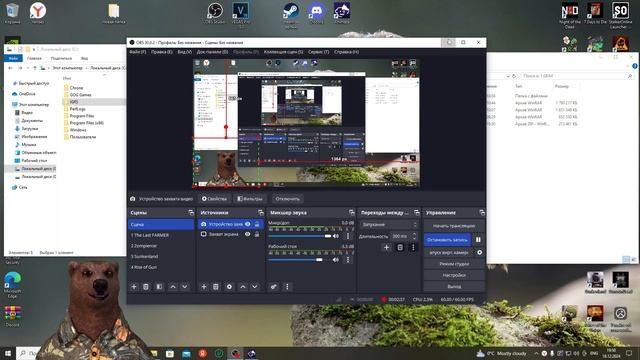The image size is (640, 360).
Task: Add a new source with plus icon
Action: click(x=204, y=287)
